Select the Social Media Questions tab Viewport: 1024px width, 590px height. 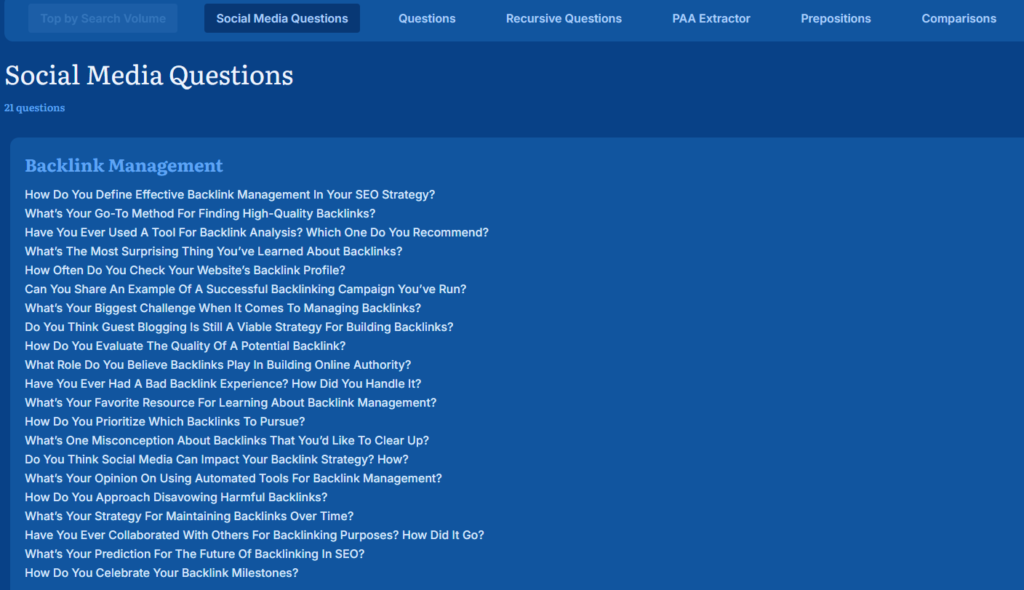tap(282, 18)
